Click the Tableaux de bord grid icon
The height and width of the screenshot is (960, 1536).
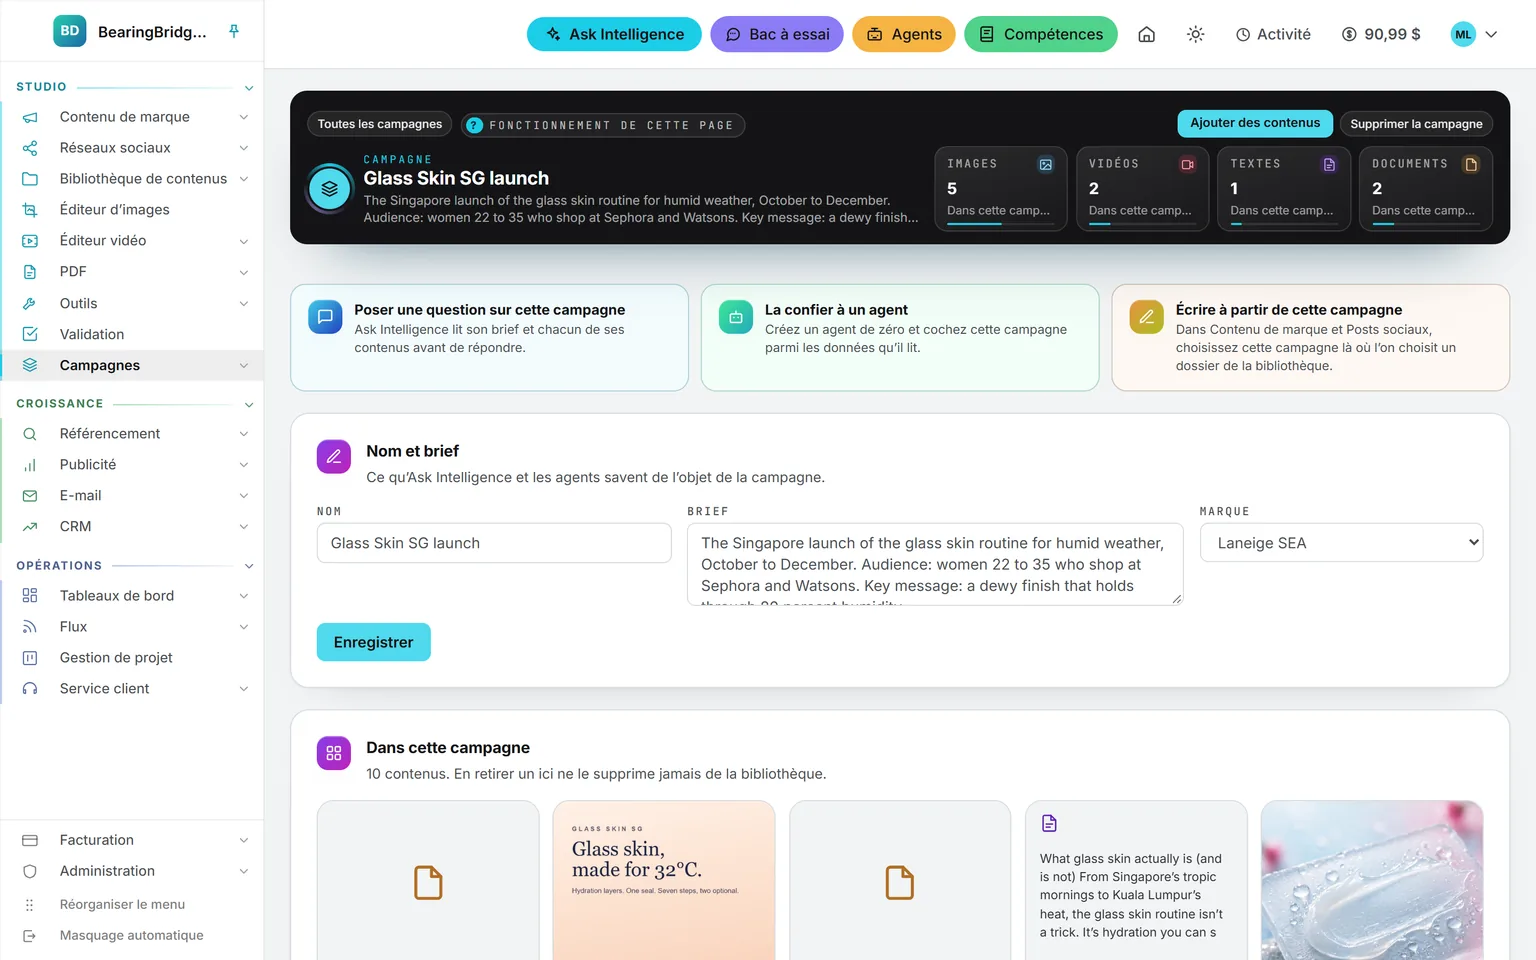click(30, 596)
